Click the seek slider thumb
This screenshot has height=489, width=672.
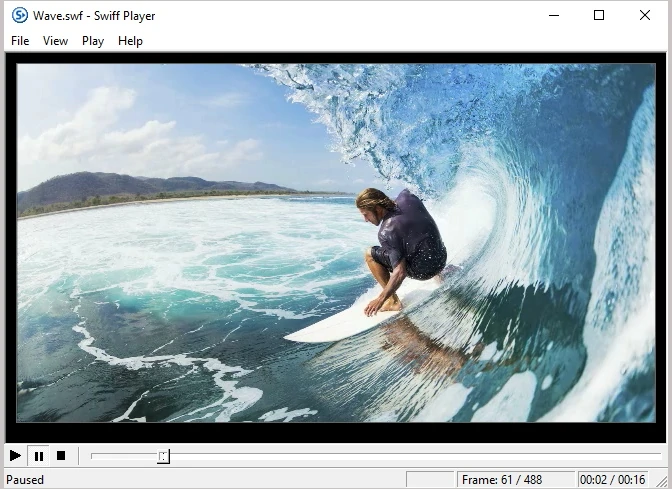(163, 456)
